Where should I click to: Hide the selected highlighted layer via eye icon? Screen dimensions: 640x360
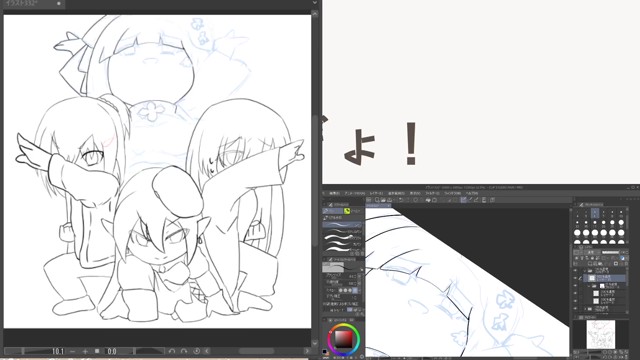[x=576, y=278]
